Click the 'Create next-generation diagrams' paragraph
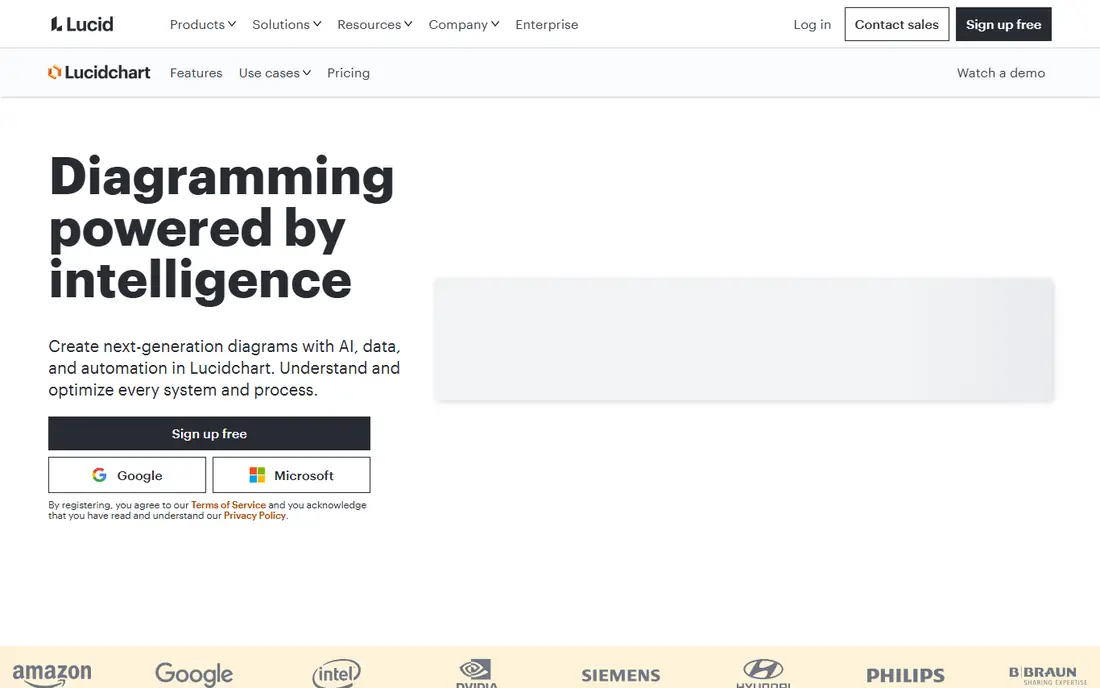The image size is (1100, 688). [x=224, y=368]
